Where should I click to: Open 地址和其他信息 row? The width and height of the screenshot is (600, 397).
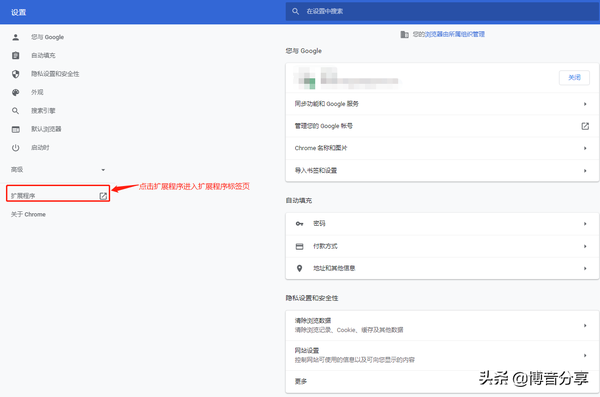click(x=442, y=268)
